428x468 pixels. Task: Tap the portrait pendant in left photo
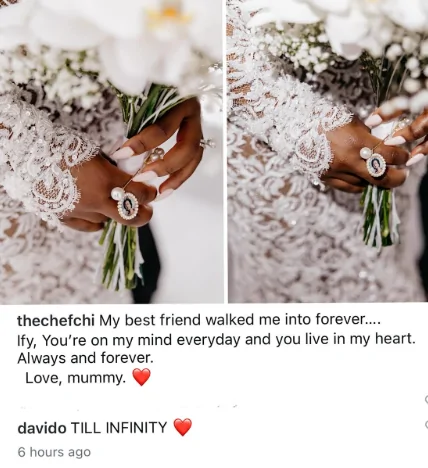tap(127, 206)
